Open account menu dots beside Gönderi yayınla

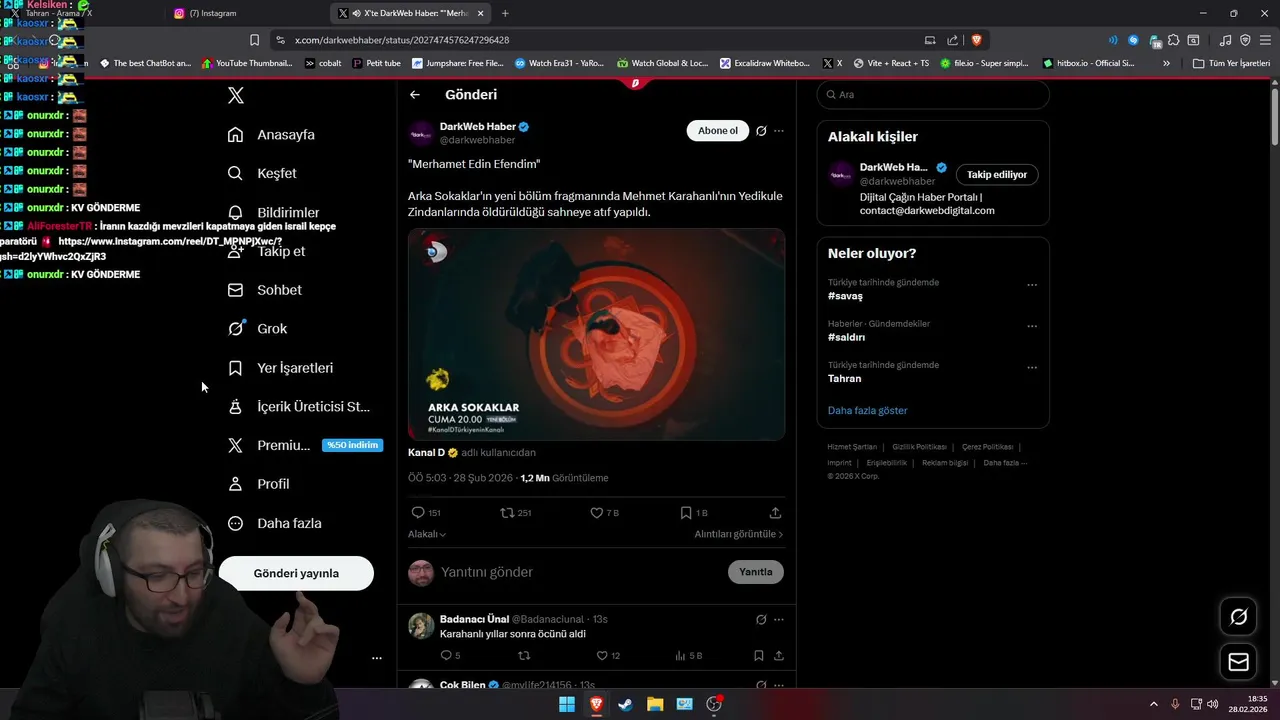377,658
